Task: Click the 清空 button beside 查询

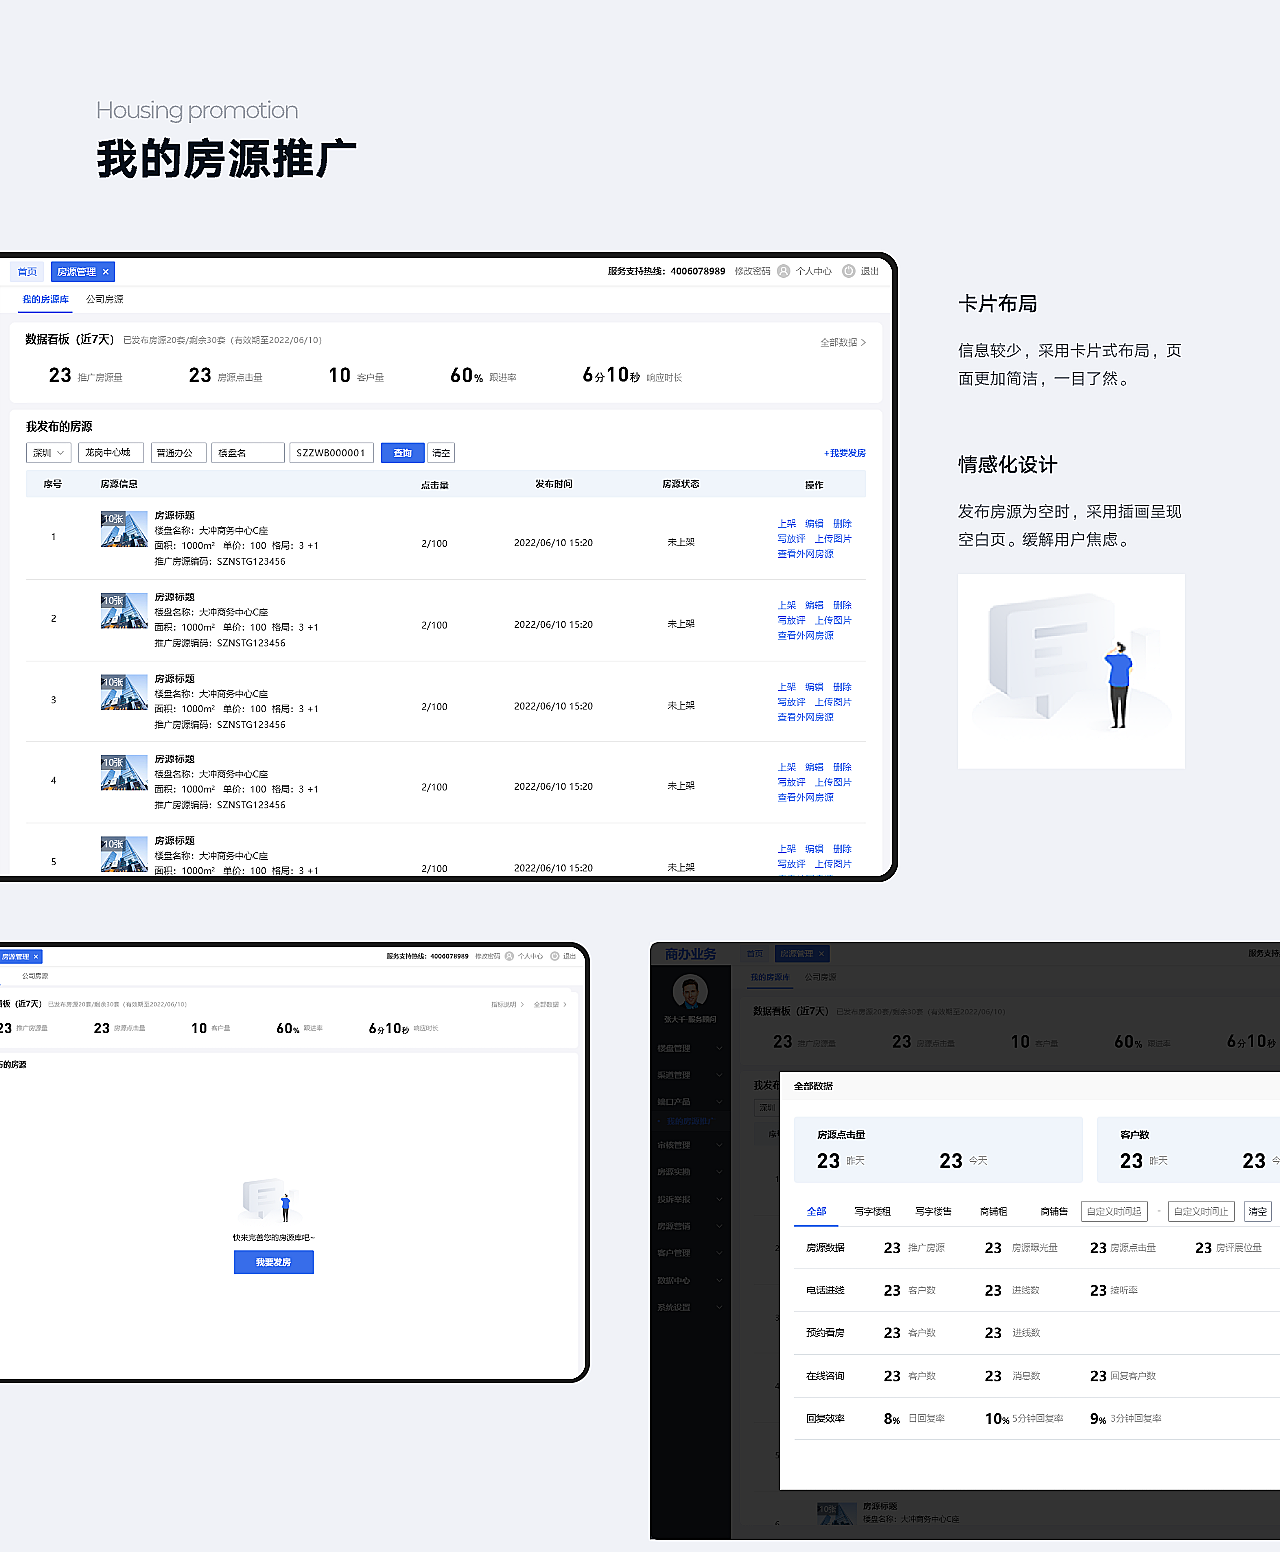Action: pyautogui.click(x=441, y=453)
